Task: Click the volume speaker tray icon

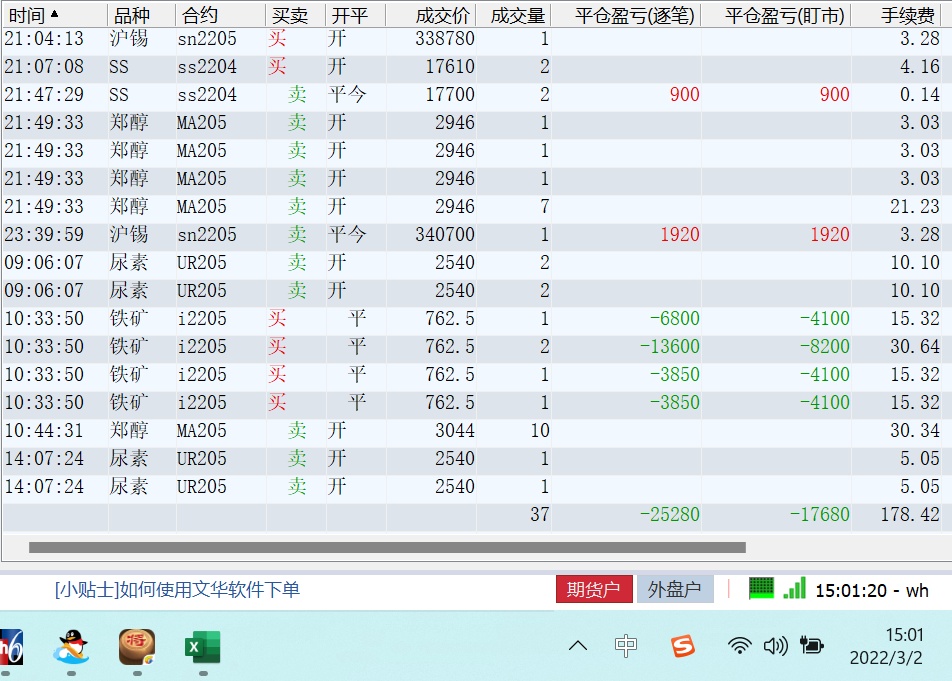Action: (x=775, y=646)
